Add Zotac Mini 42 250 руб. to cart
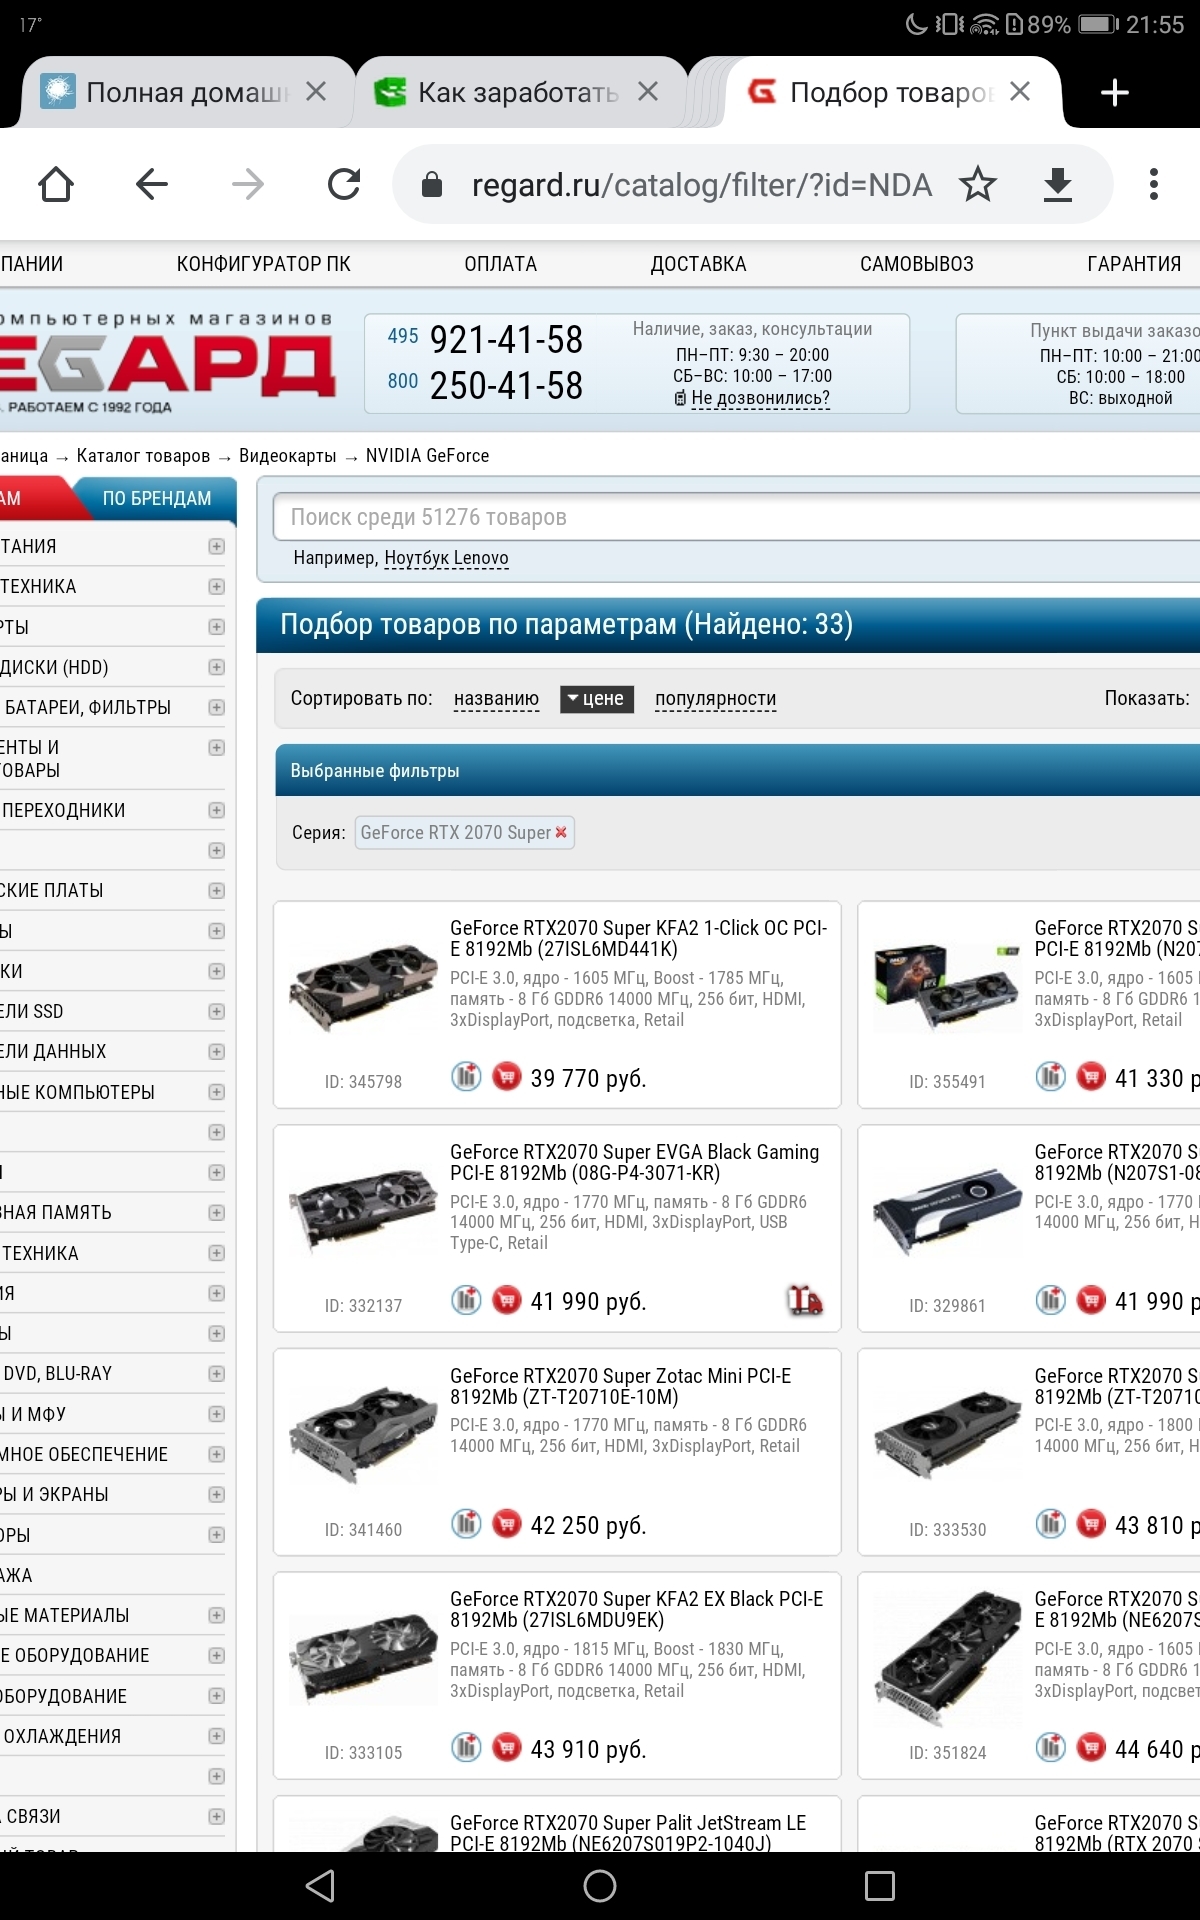 (507, 1524)
